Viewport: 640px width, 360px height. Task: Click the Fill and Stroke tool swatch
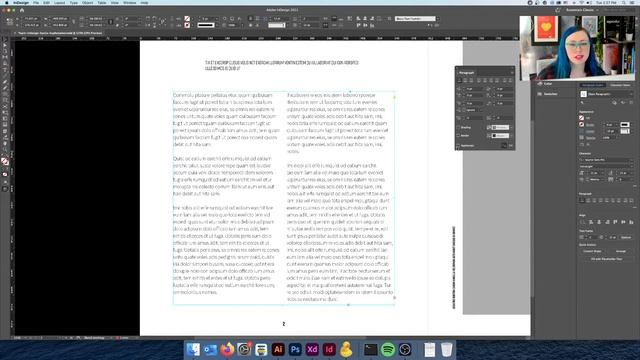5,162
